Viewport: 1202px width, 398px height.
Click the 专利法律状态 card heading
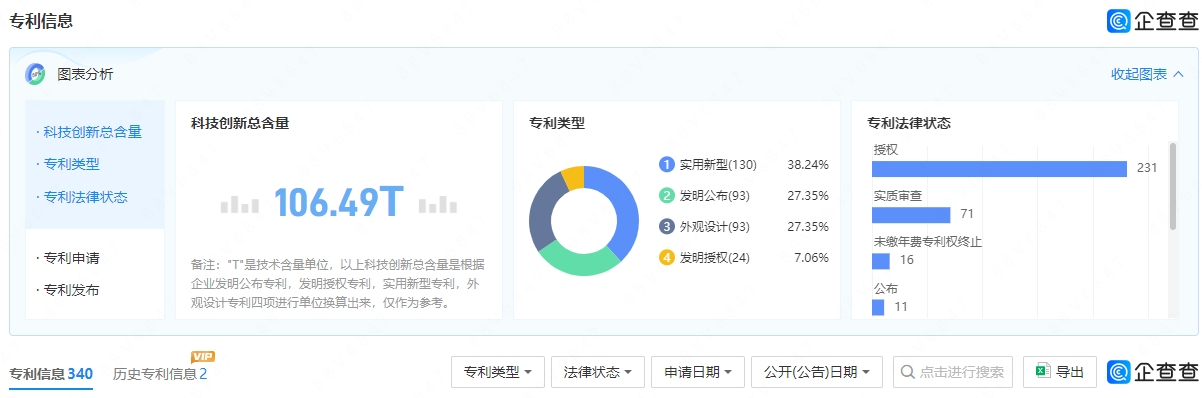tap(908, 123)
